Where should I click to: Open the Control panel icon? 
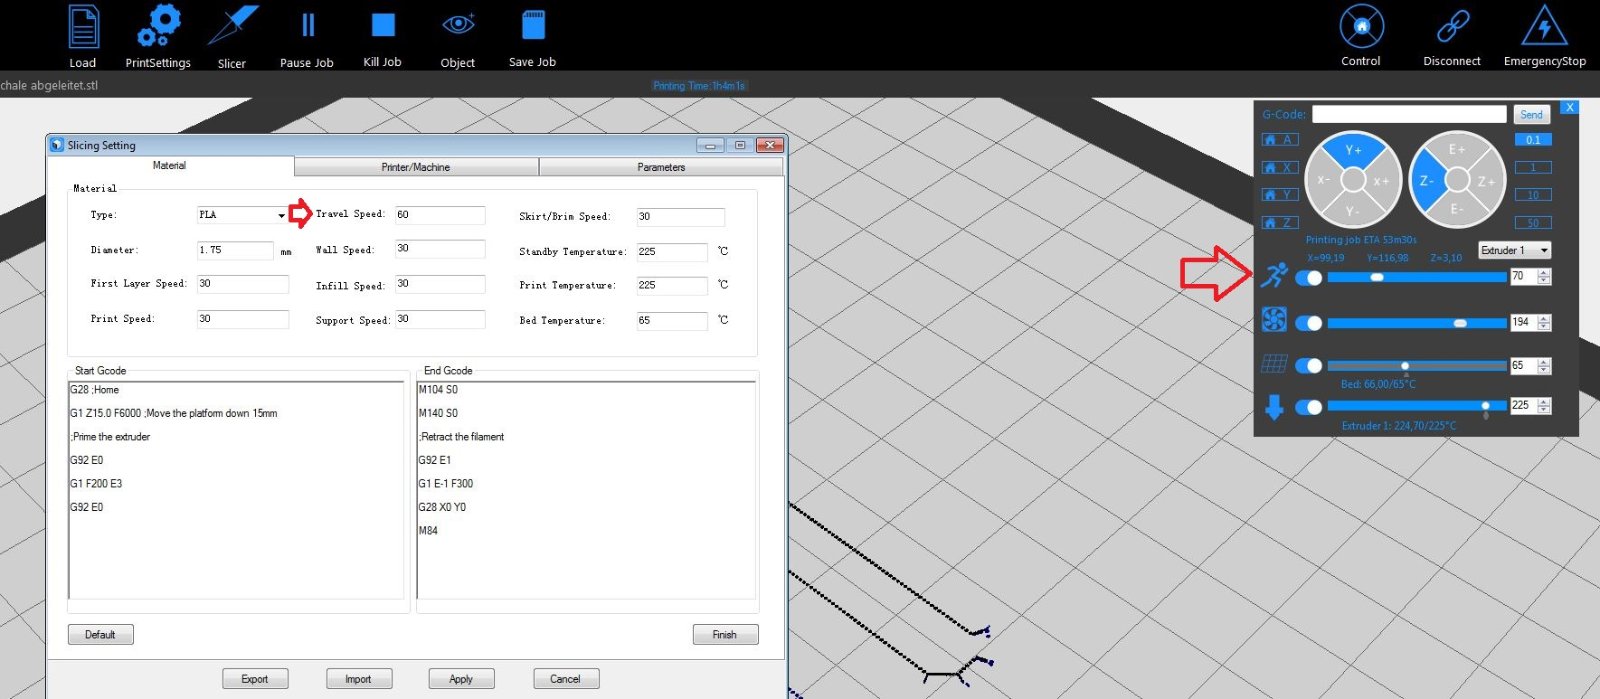click(1361, 27)
